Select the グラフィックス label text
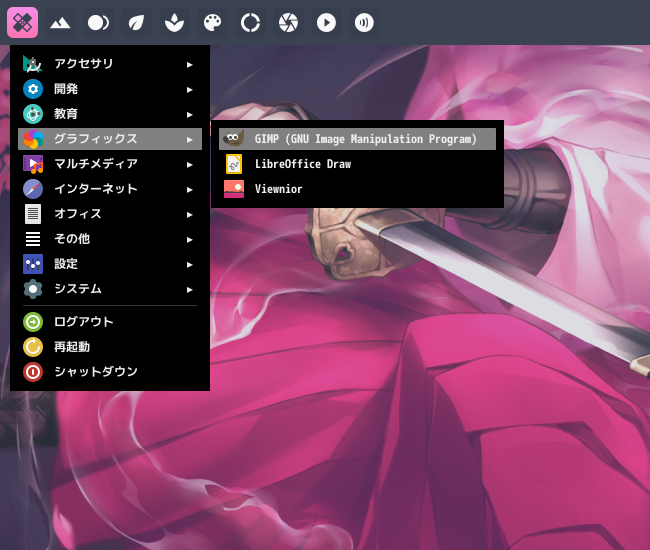Viewport: 650px width, 550px height. [x=96, y=139]
